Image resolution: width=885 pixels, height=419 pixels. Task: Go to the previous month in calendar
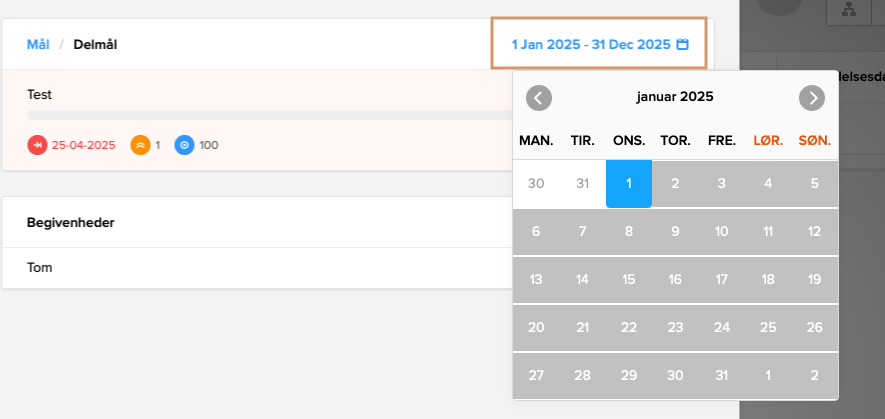point(539,98)
